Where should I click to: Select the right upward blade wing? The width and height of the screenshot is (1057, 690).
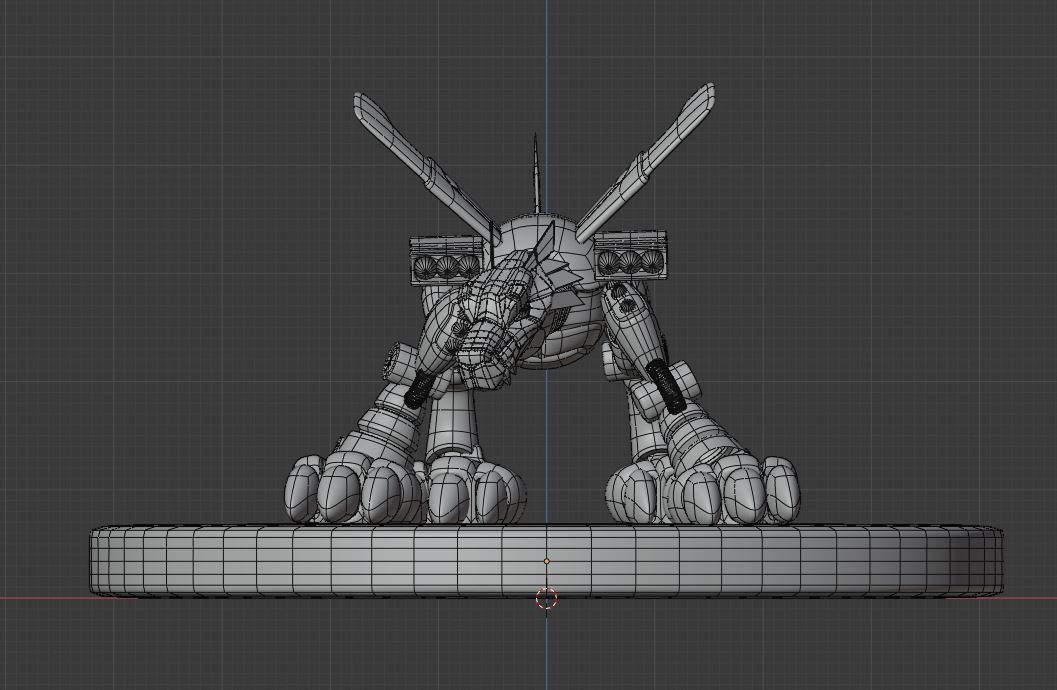pyautogui.click(x=644, y=160)
